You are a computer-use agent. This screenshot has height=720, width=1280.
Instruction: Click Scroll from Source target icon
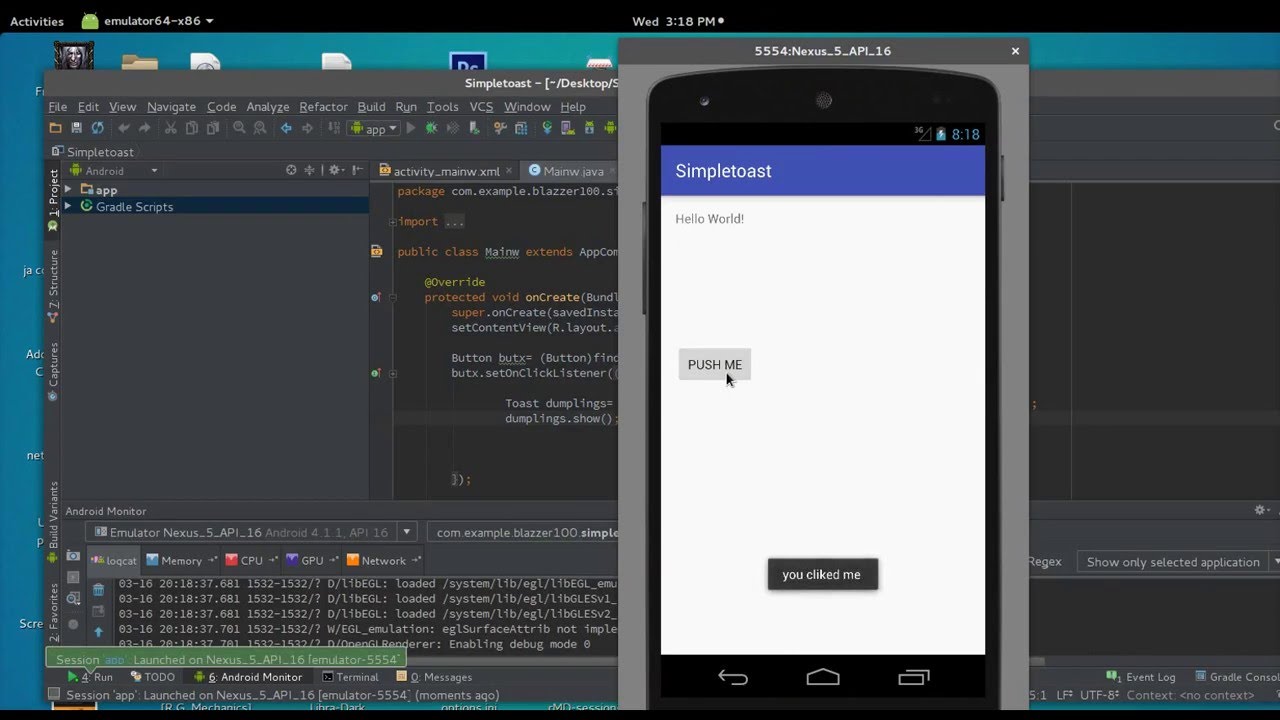click(291, 170)
